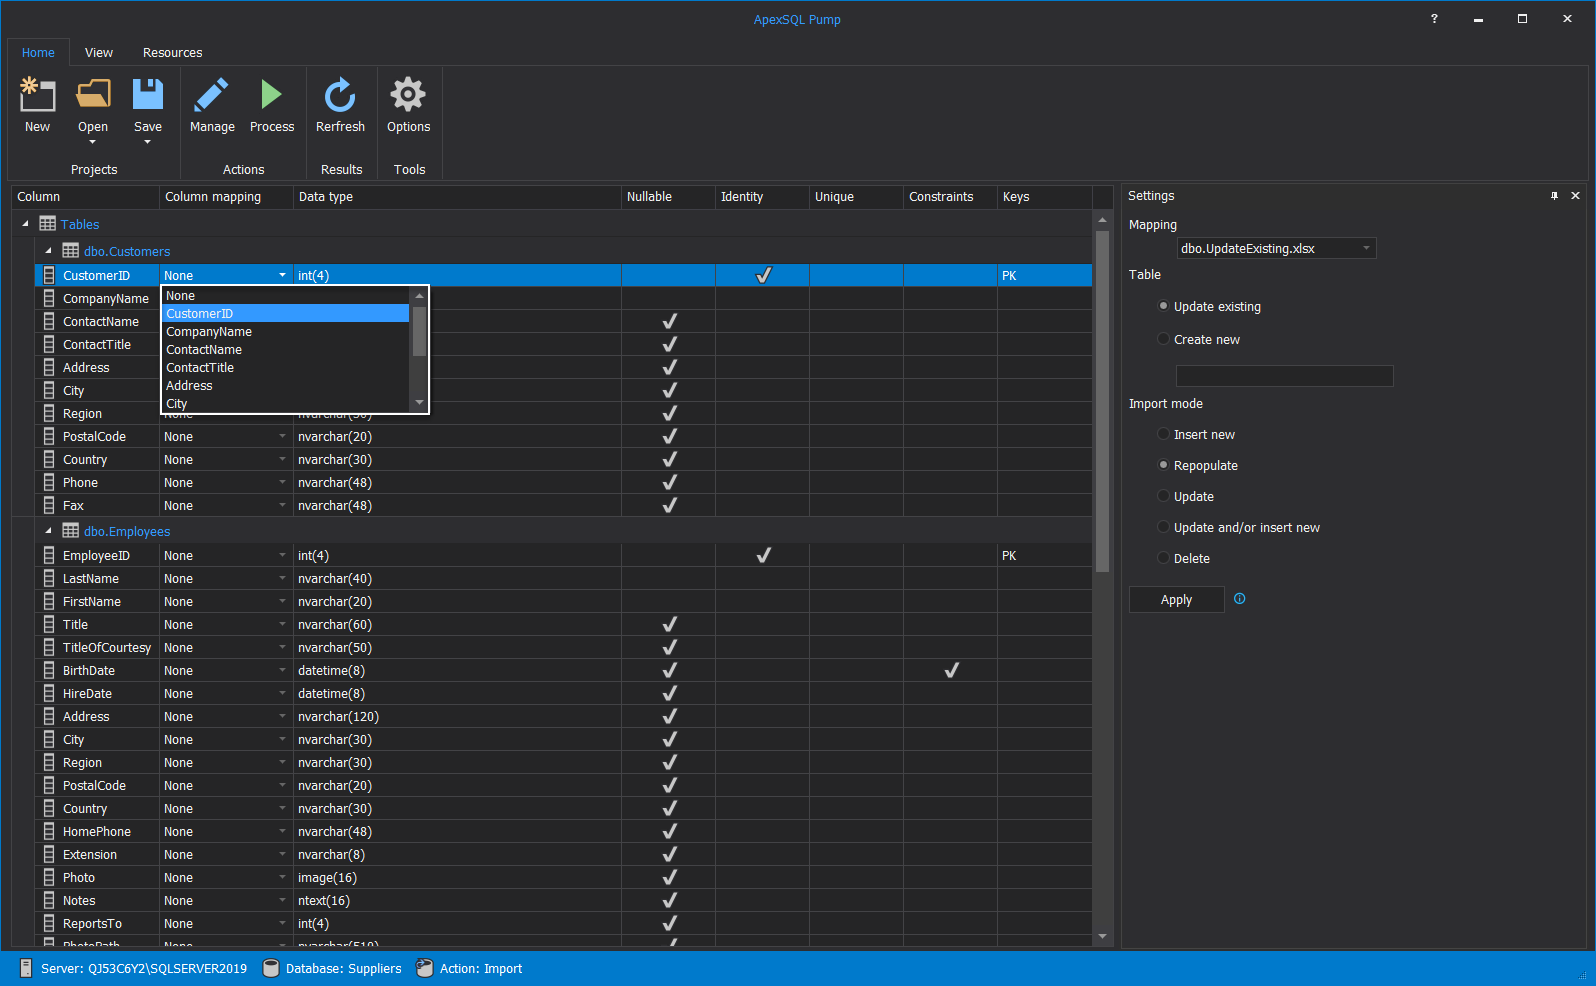Image resolution: width=1596 pixels, height=986 pixels.
Task: Switch to the Home ribbon tab
Action: coord(38,52)
